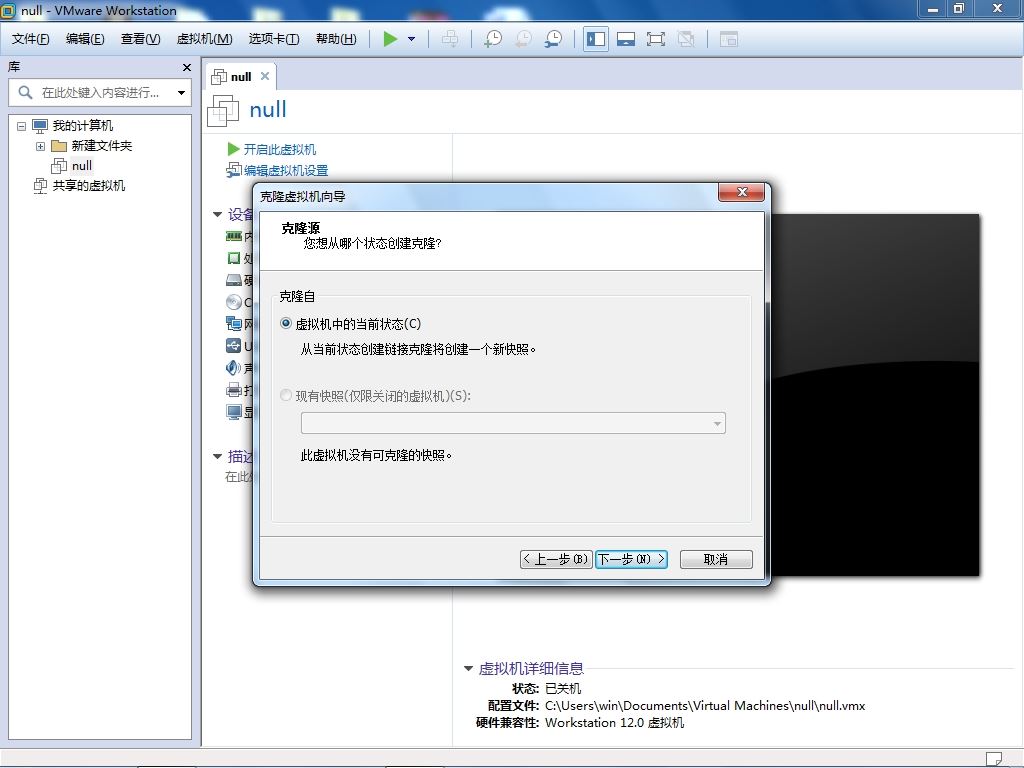Click 编辑虚拟机设置 link
This screenshot has height=768, width=1024.
click(x=286, y=170)
